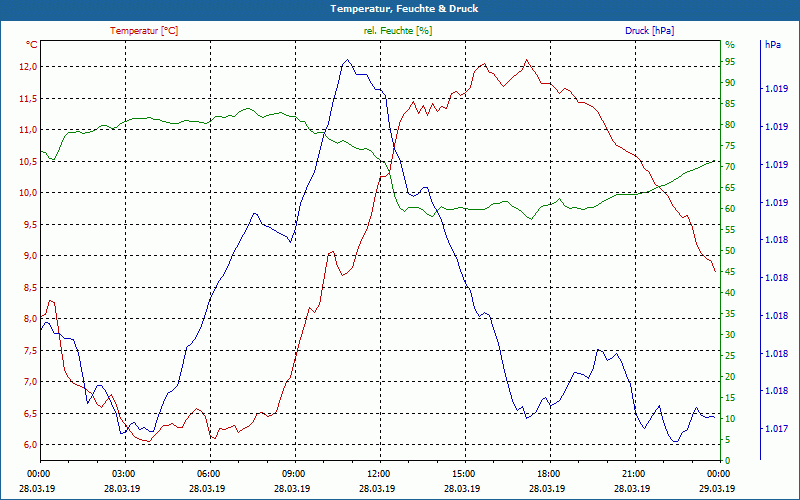Click the chart title Temperatur, Feuchte & Druck
This screenshot has height=500, width=800.
pyautogui.click(x=404, y=9)
